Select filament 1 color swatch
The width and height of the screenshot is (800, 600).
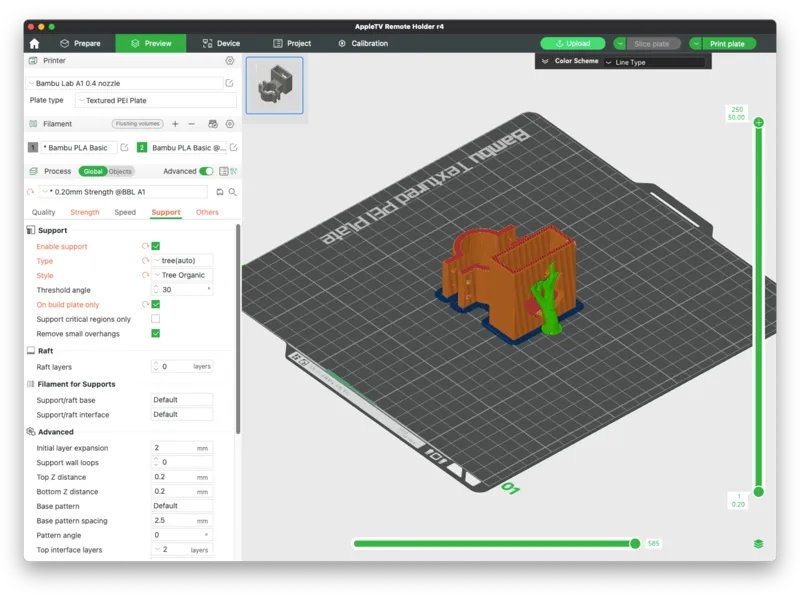33,147
